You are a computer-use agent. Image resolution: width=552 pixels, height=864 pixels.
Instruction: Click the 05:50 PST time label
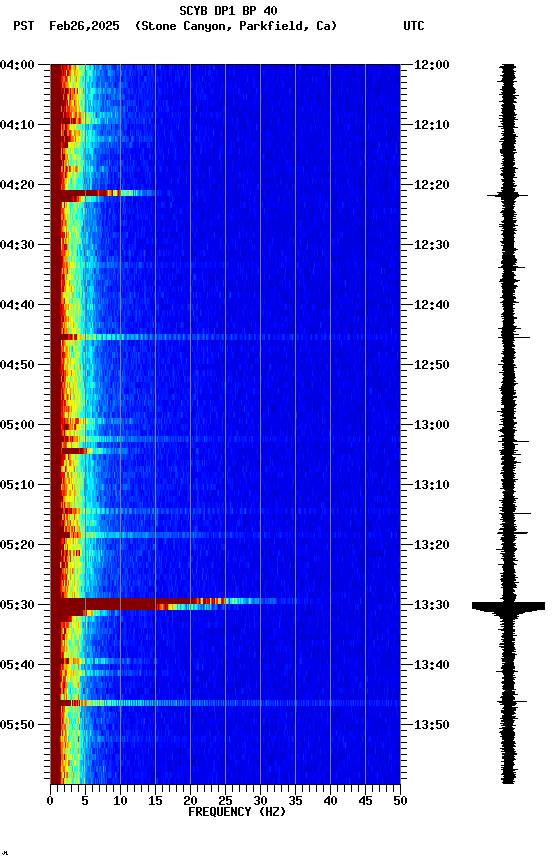(17, 725)
